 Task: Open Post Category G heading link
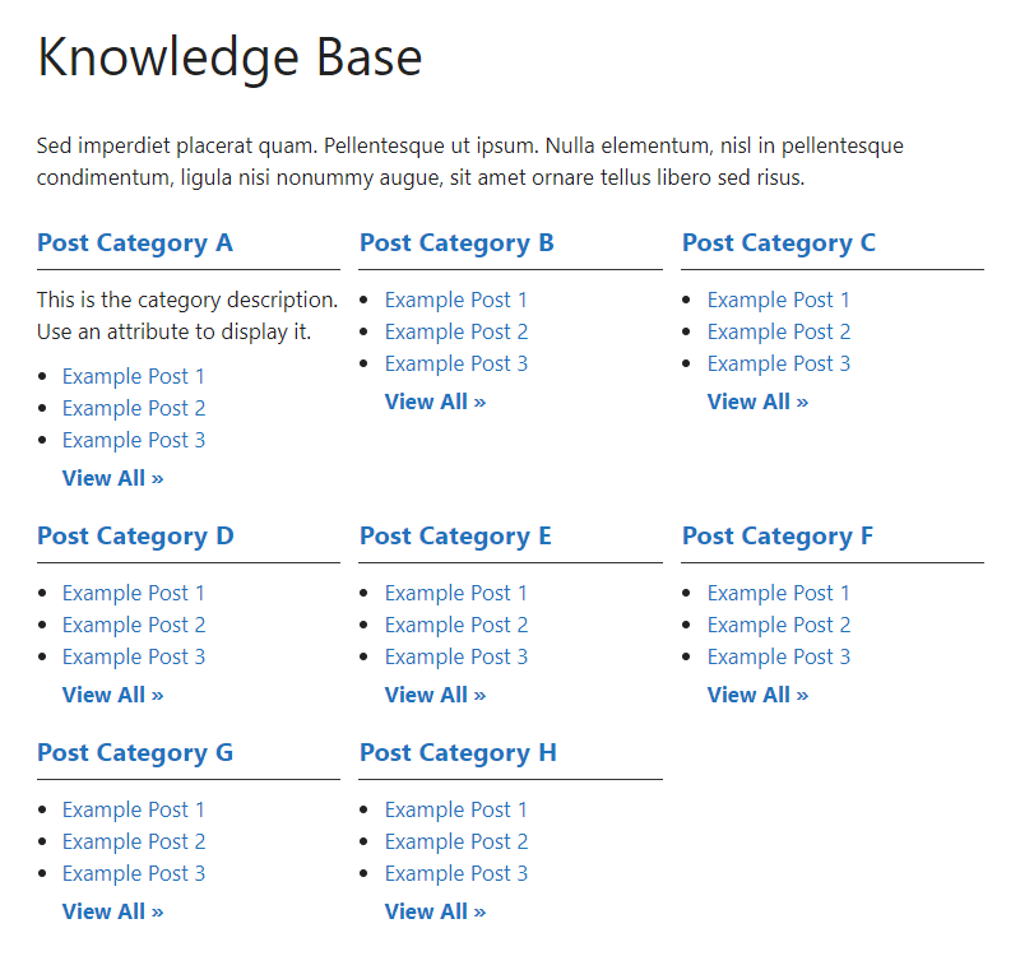(135, 753)
